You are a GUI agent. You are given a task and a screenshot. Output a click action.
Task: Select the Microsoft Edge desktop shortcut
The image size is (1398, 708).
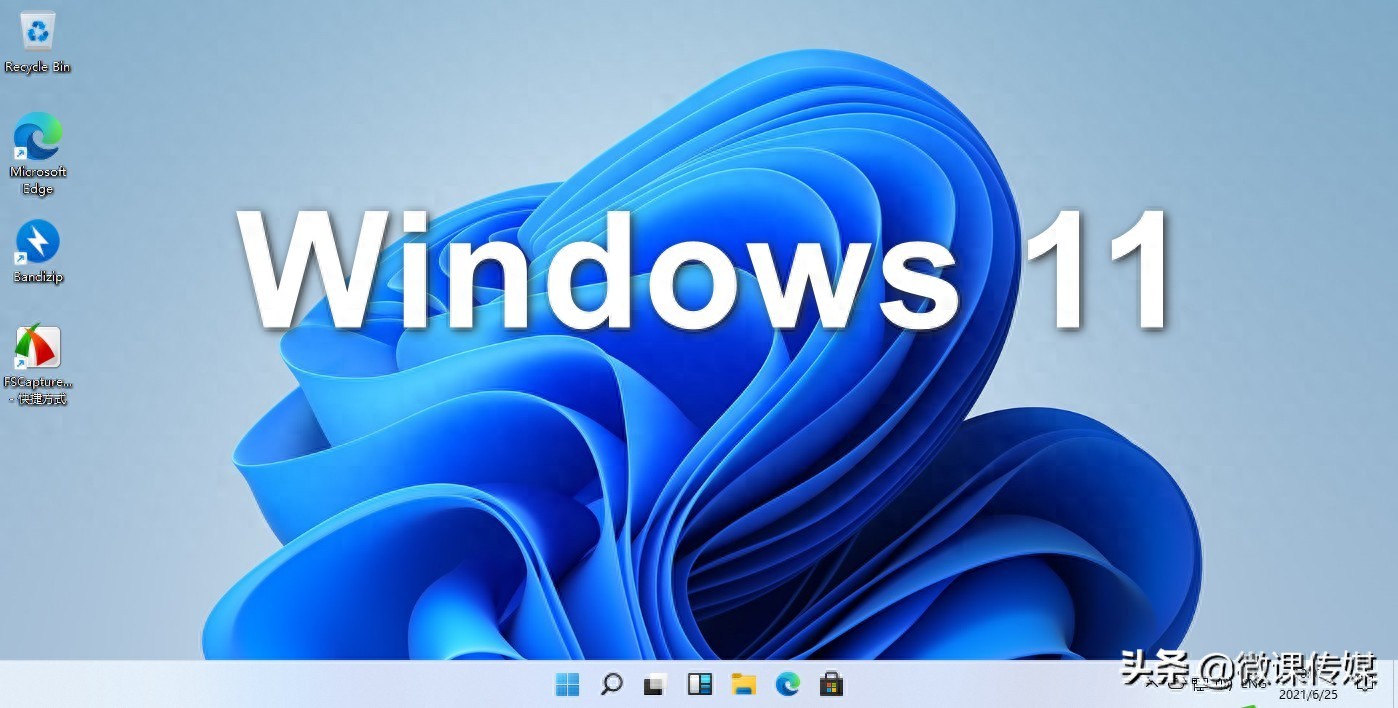(x=38, y=153)
